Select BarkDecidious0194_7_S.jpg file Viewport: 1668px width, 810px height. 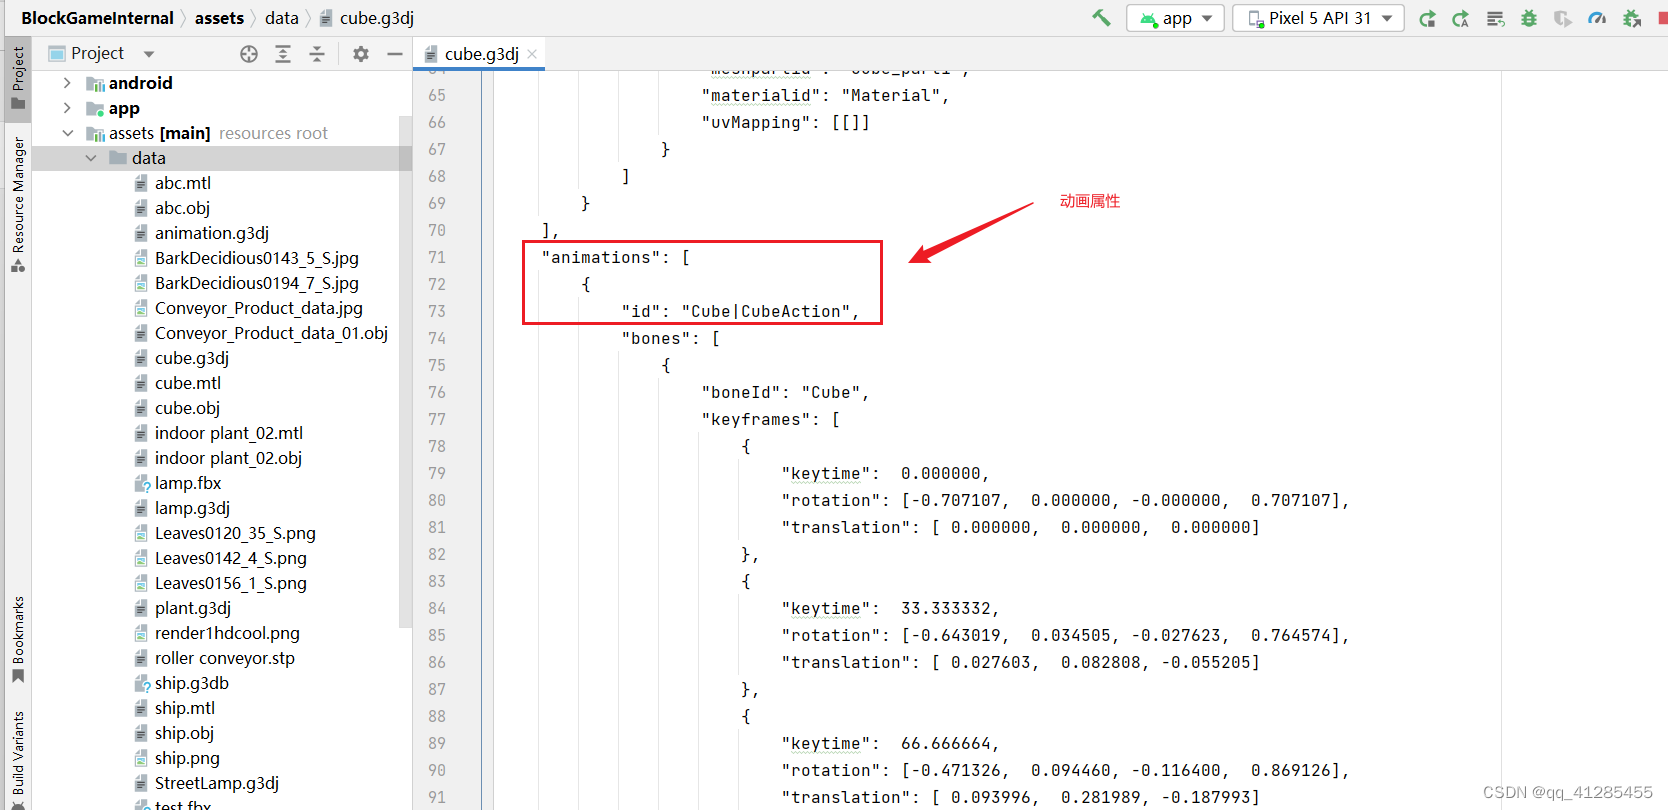(x=257, y=283)
